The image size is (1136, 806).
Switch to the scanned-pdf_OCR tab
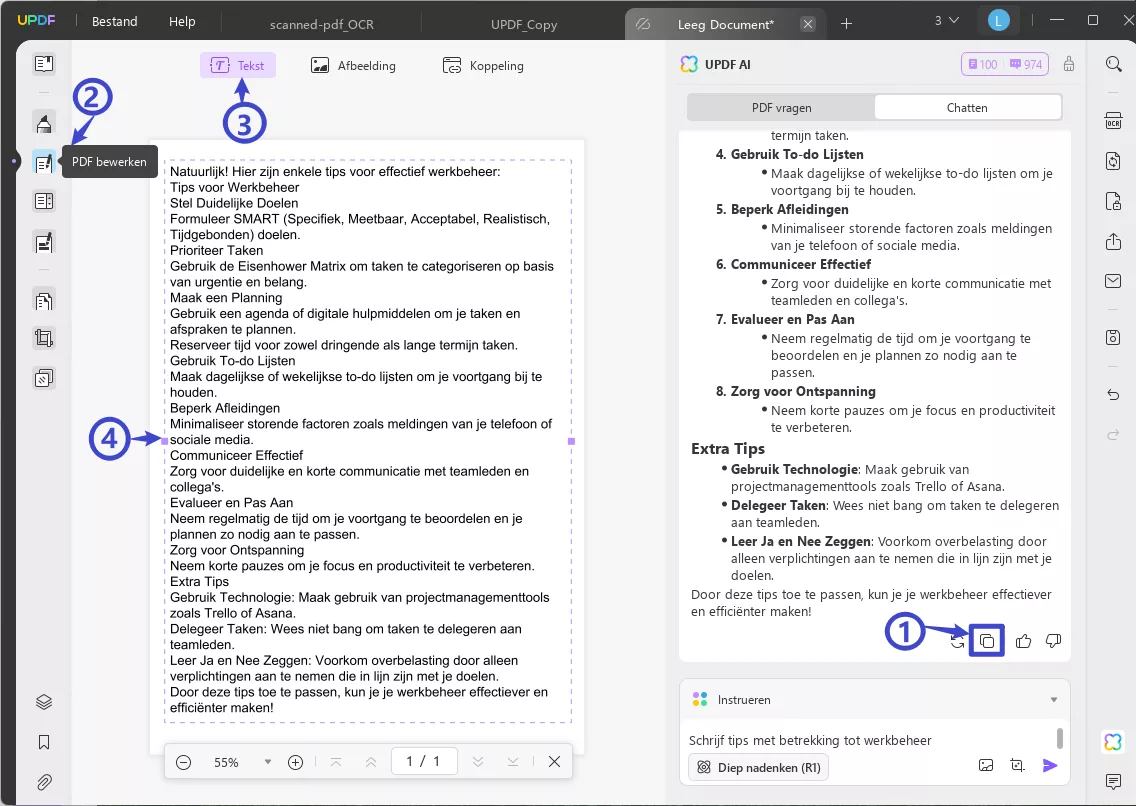tap(322, 25)
